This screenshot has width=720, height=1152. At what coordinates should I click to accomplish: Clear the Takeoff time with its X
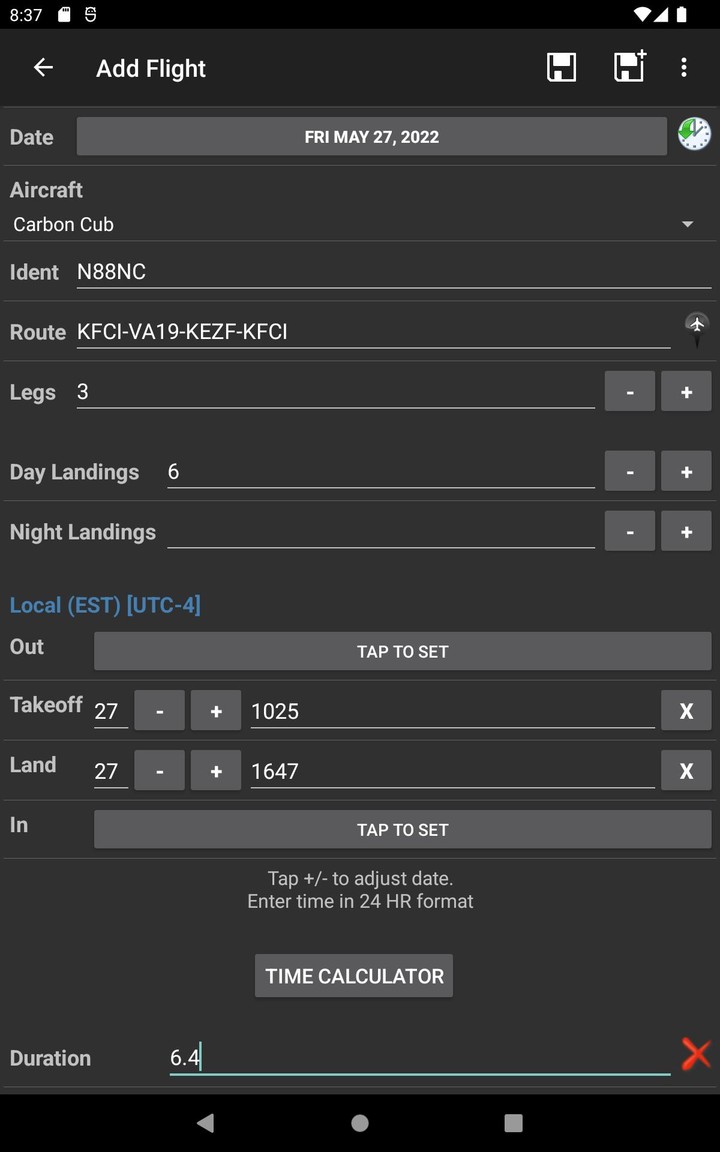tap(686, 710)
